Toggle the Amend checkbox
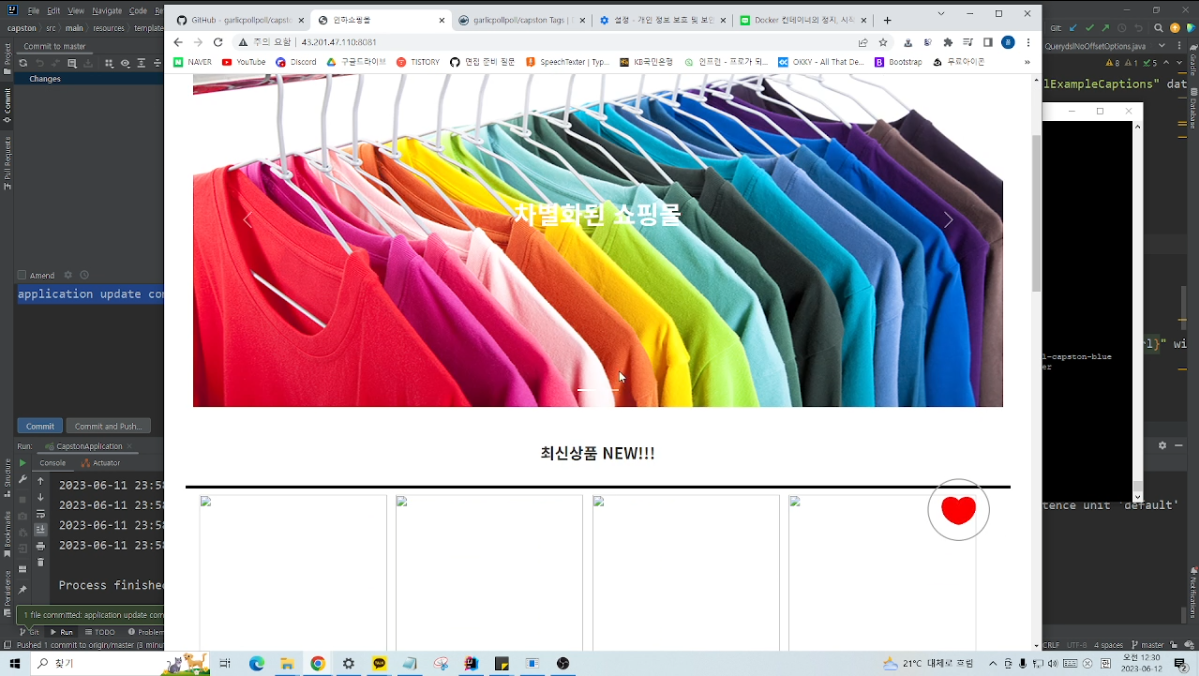Viewport: 1199px width, 676px height. [x=21, y=275]
